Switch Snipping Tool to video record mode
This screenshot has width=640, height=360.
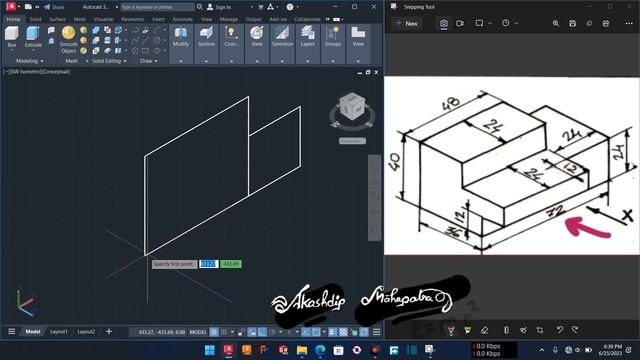pyautogui.click(x=460, y=23)
